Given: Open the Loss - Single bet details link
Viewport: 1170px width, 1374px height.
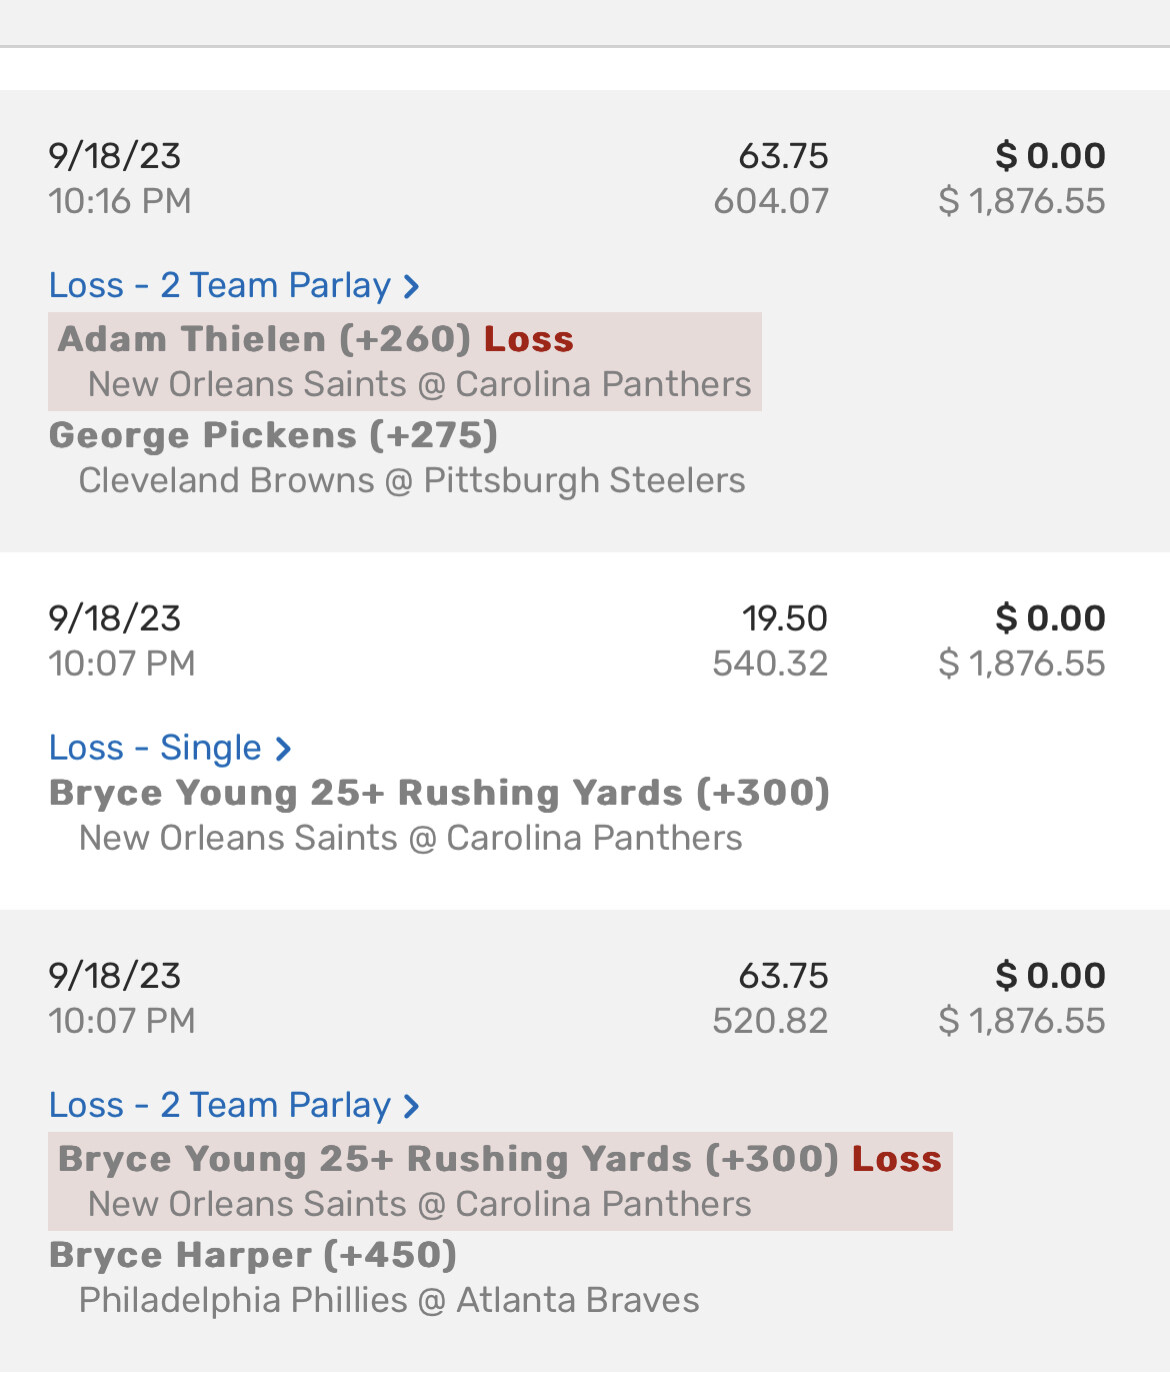Looking at the screenshot, I should [x=155, y=748].
